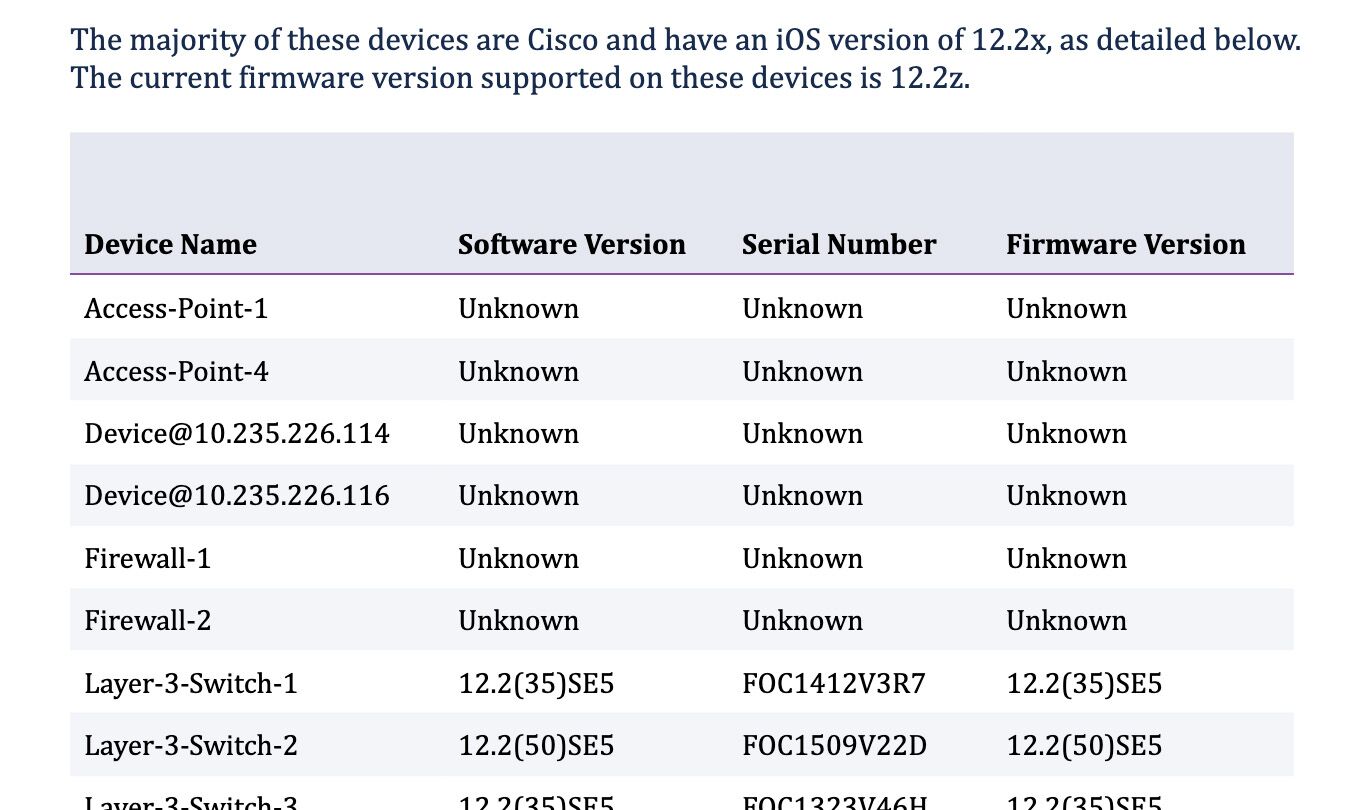The width and height of the screenshot is (1370, 810).
Task: Click the Serial Number column header
Action: [x=838, y=245]
